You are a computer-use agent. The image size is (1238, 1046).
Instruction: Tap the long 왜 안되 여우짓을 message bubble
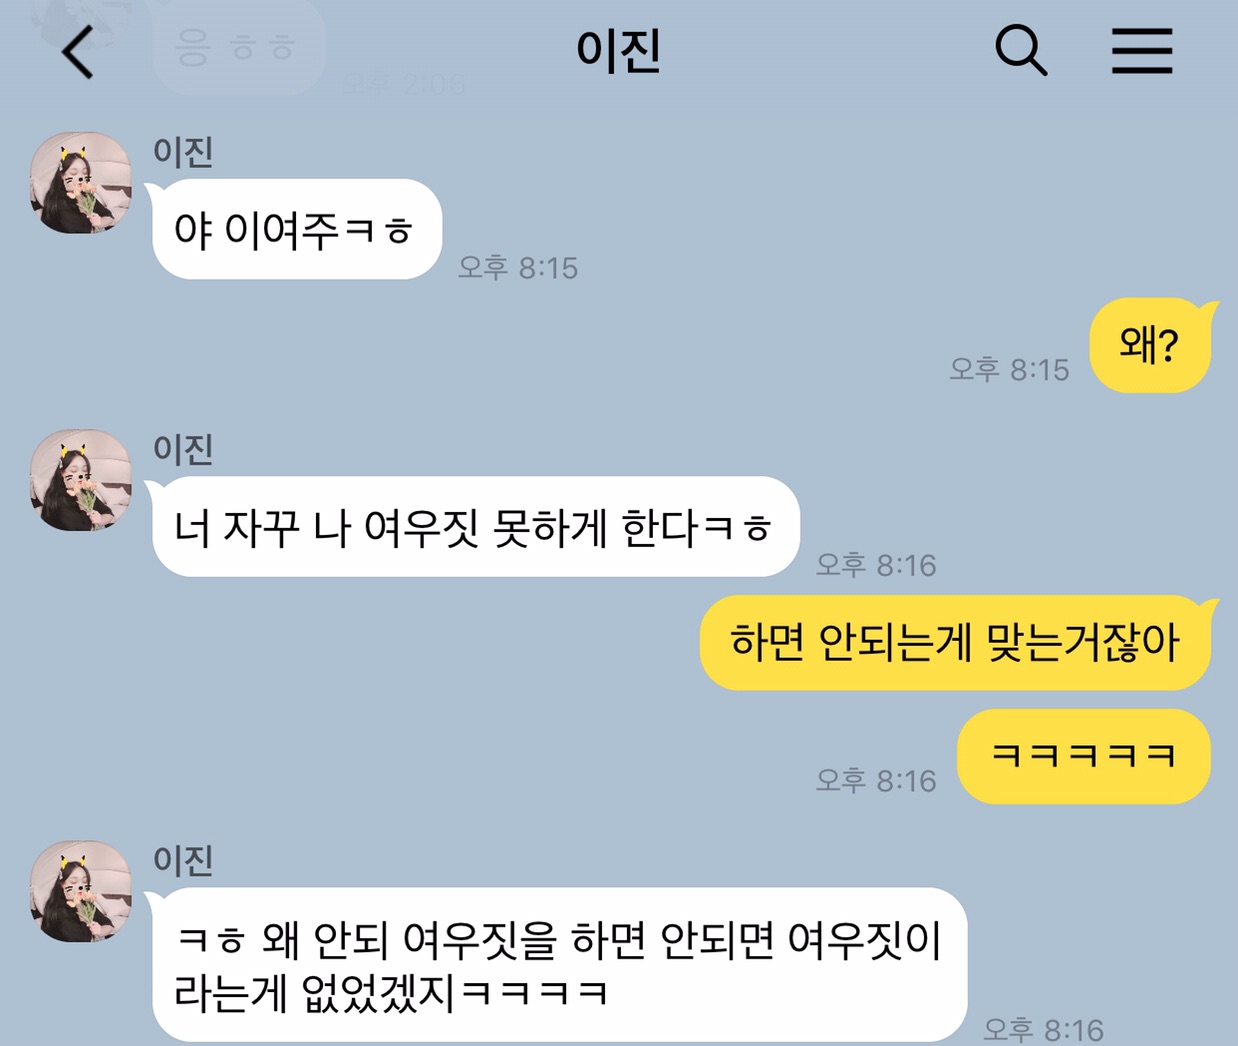[559, 965]
